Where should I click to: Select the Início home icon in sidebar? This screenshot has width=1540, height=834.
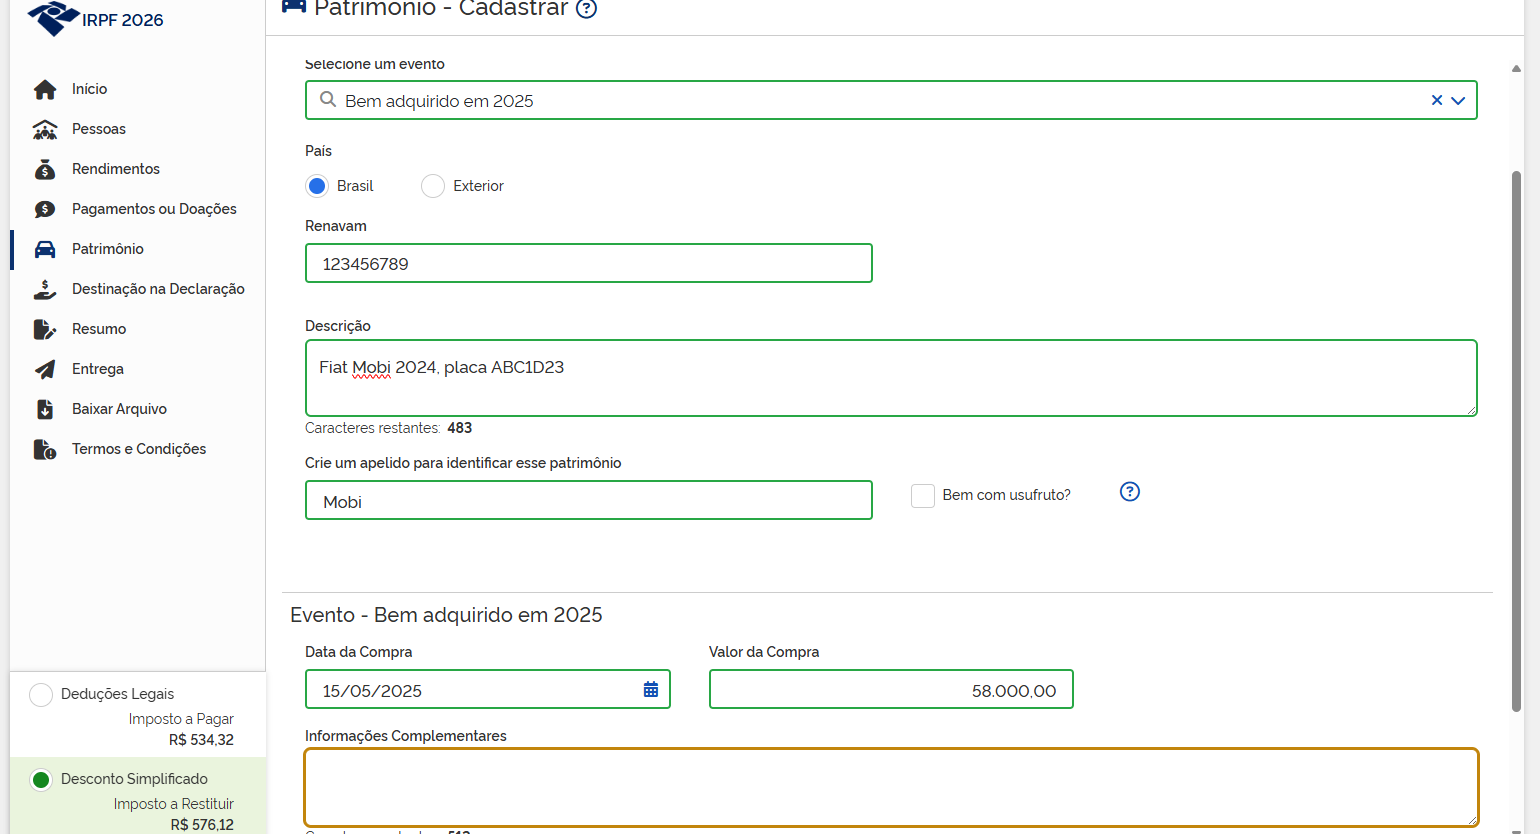tap(45, 89)
